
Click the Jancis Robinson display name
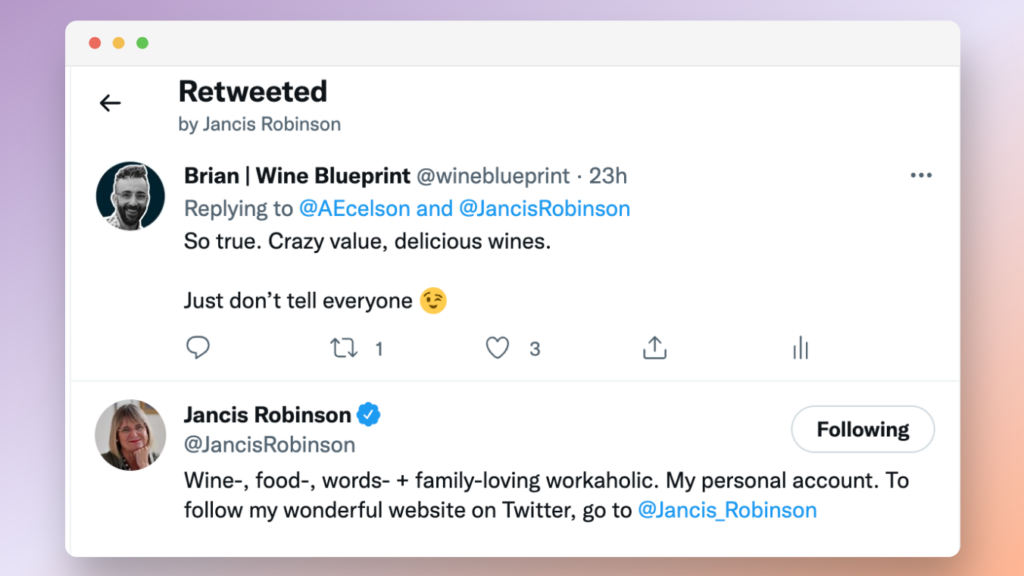pos(268,415)
